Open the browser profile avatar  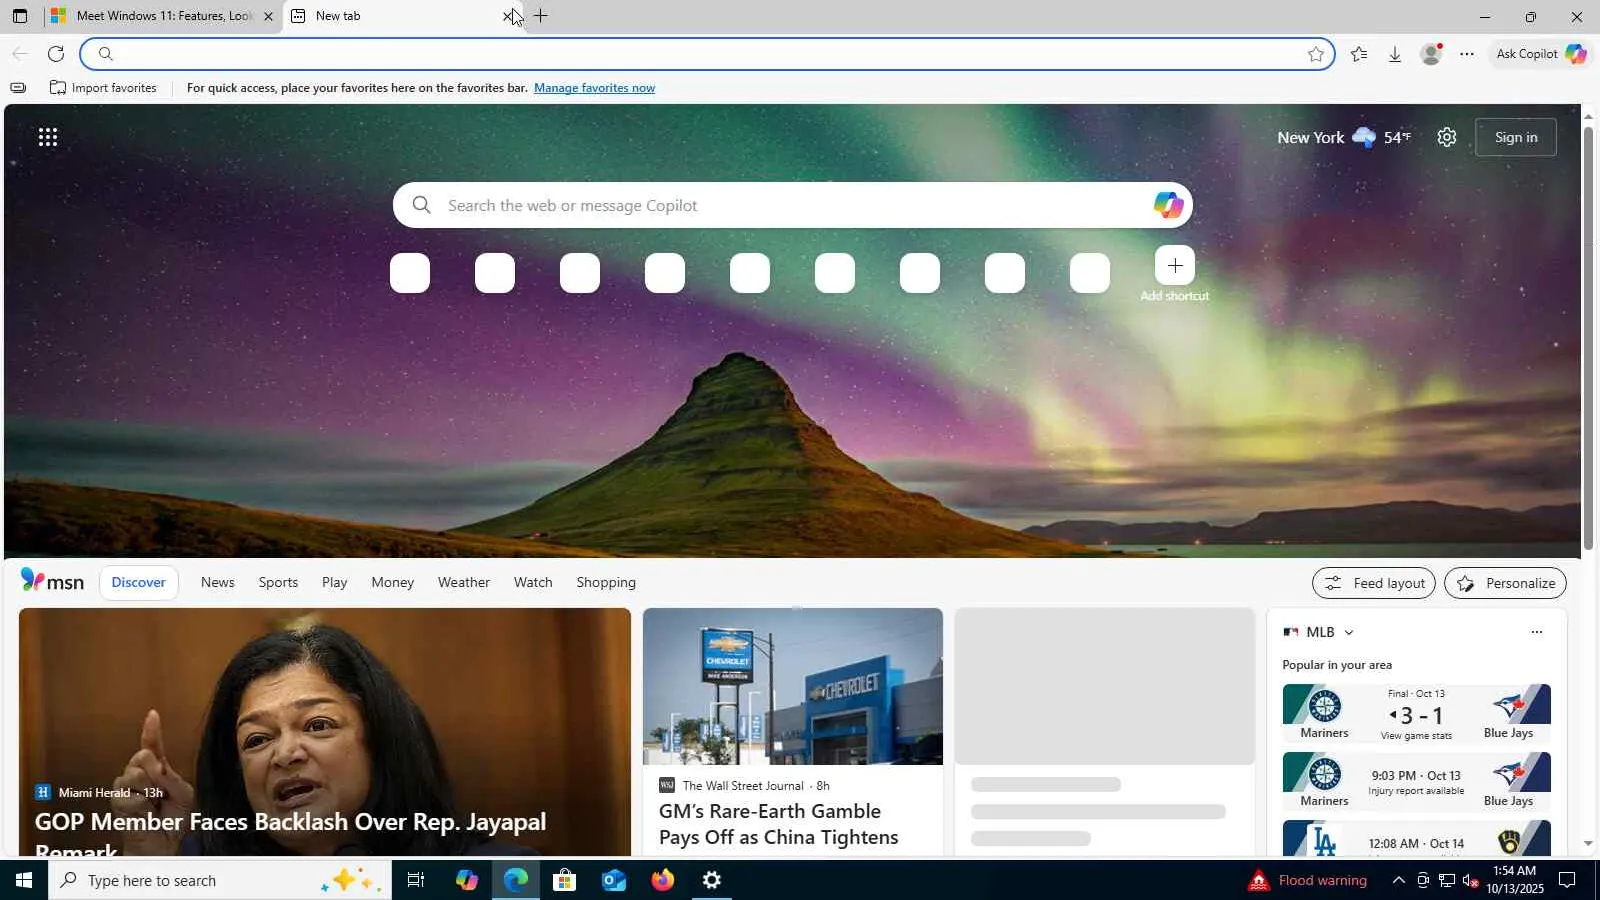coord(1432,54)
